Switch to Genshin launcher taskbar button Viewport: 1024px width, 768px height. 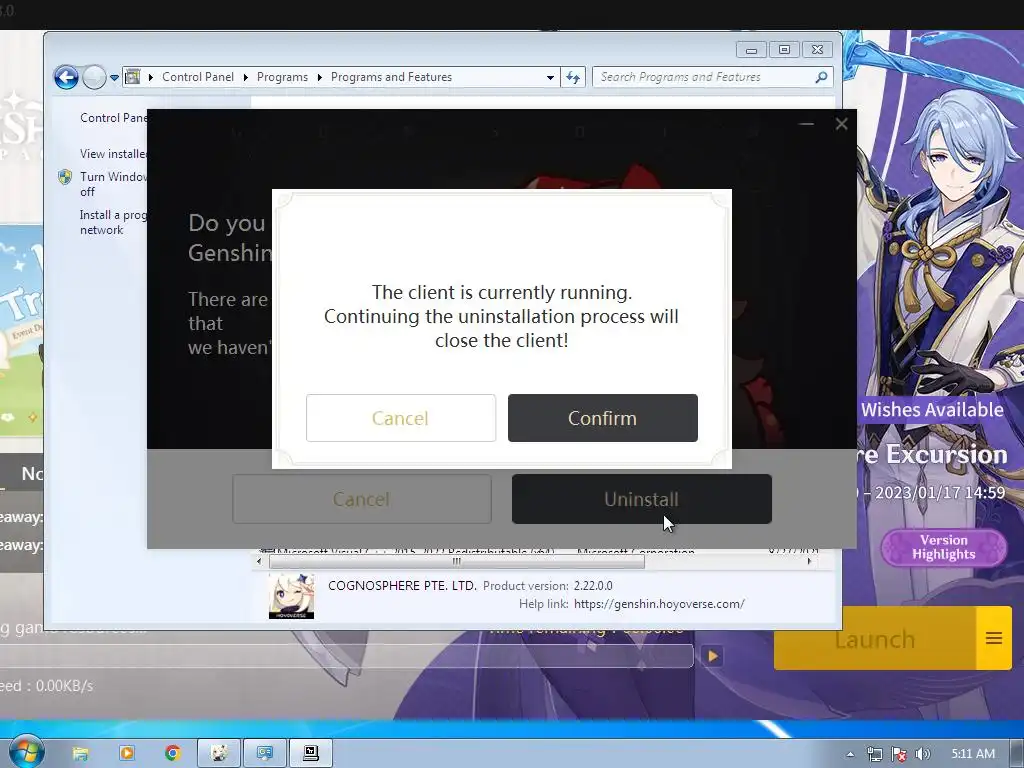219,754
